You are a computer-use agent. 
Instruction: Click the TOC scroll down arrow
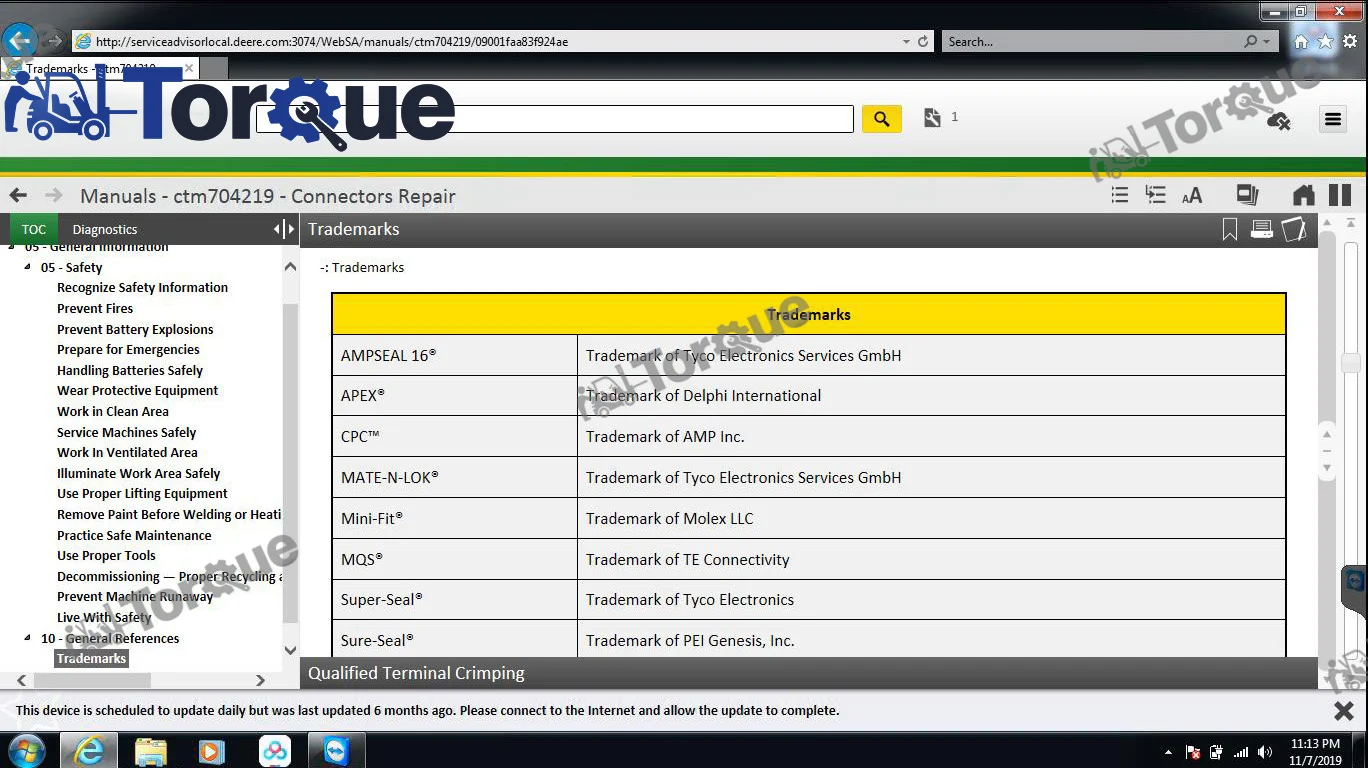290,650
